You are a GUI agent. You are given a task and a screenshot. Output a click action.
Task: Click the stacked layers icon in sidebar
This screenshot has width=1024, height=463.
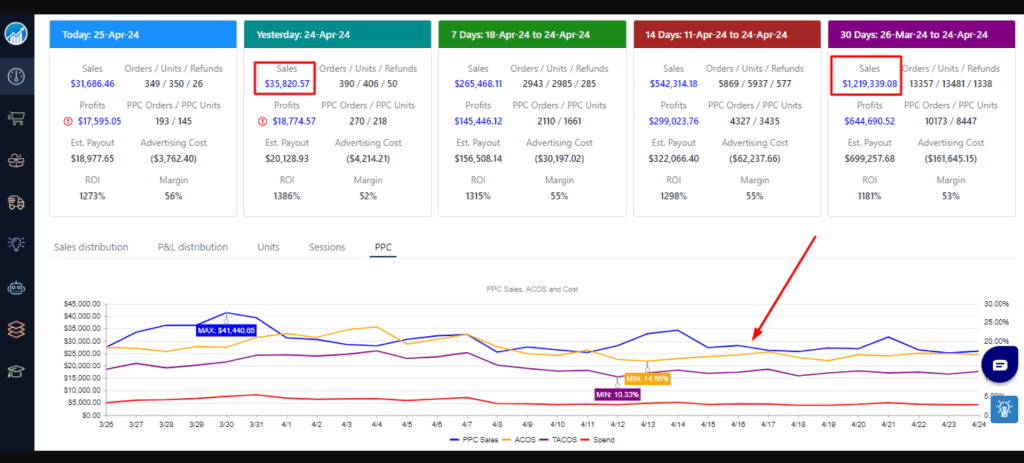(16, 328)
